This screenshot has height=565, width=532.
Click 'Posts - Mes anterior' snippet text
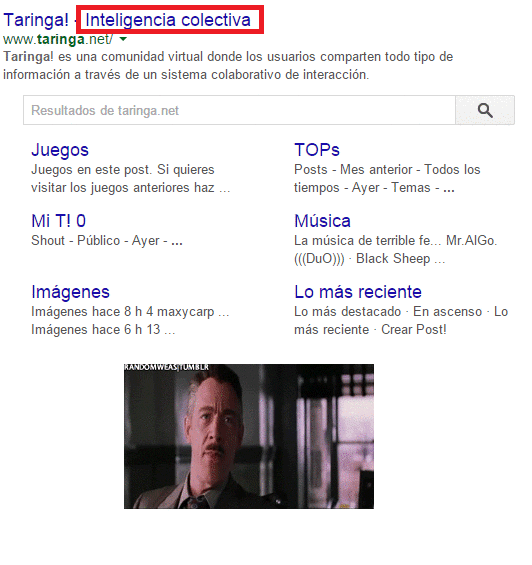(x=387, y=179)
